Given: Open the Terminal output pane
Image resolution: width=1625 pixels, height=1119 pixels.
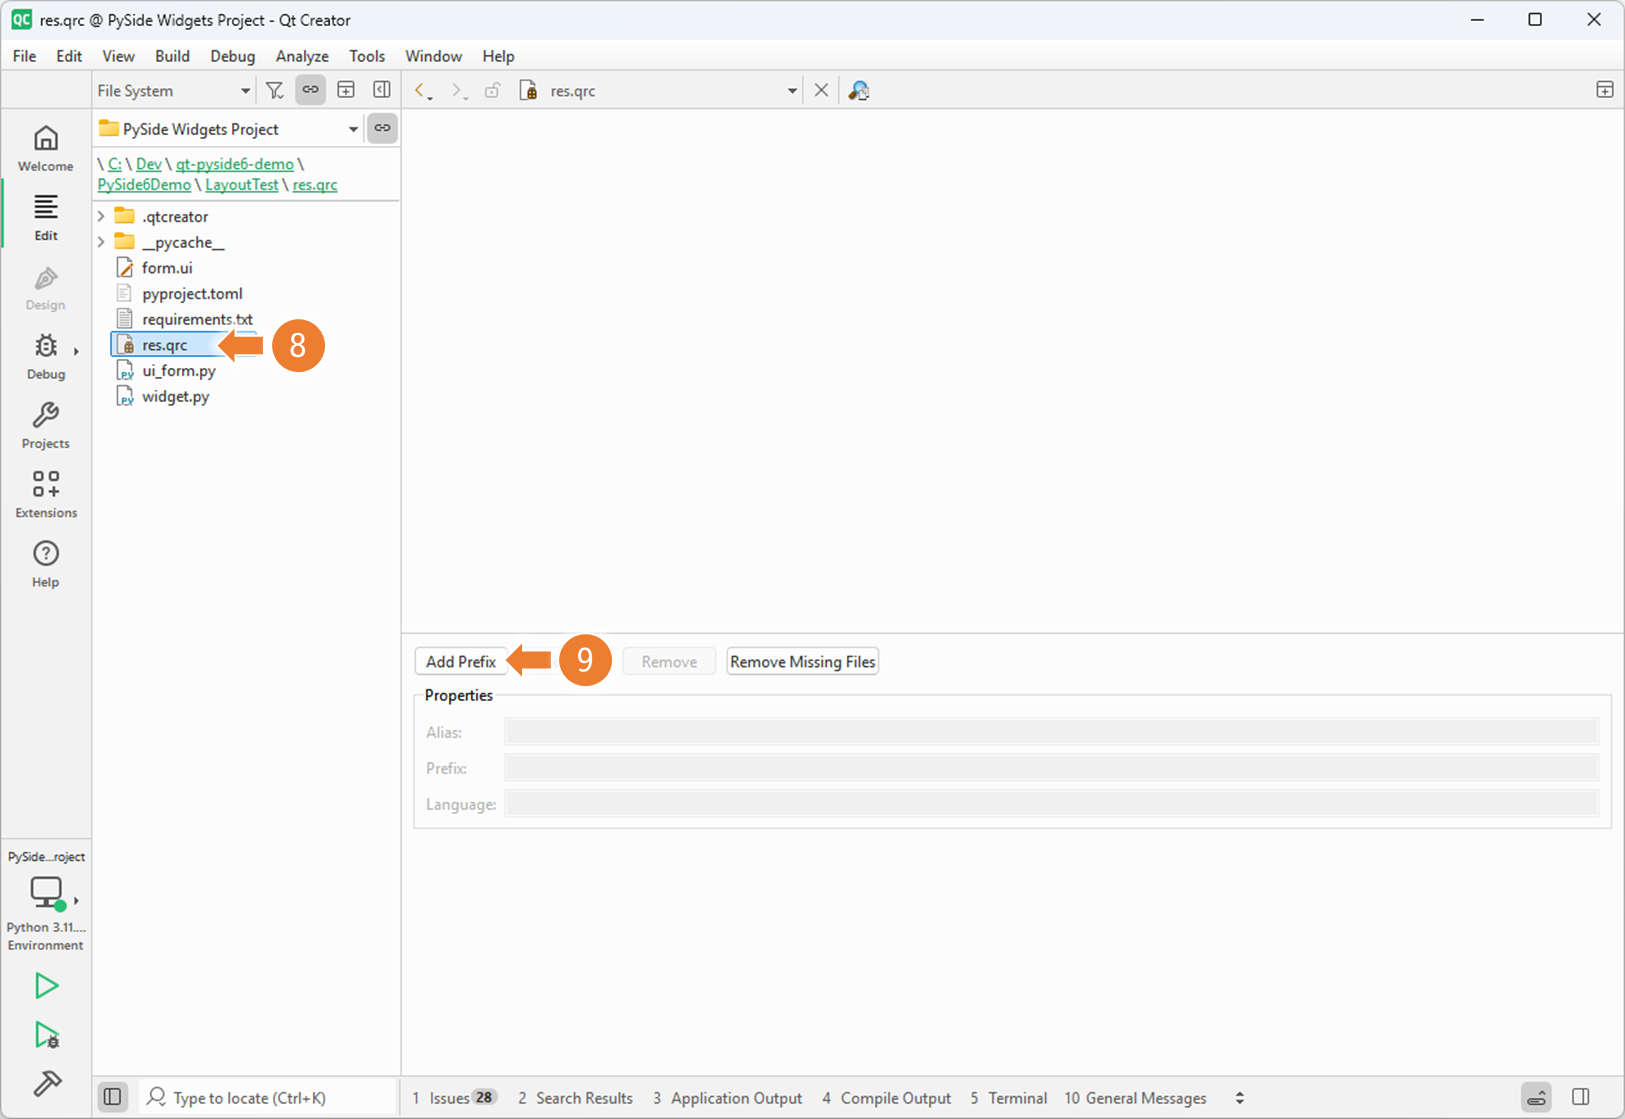Looking at the screenshot, I should click(1009, 1097).
